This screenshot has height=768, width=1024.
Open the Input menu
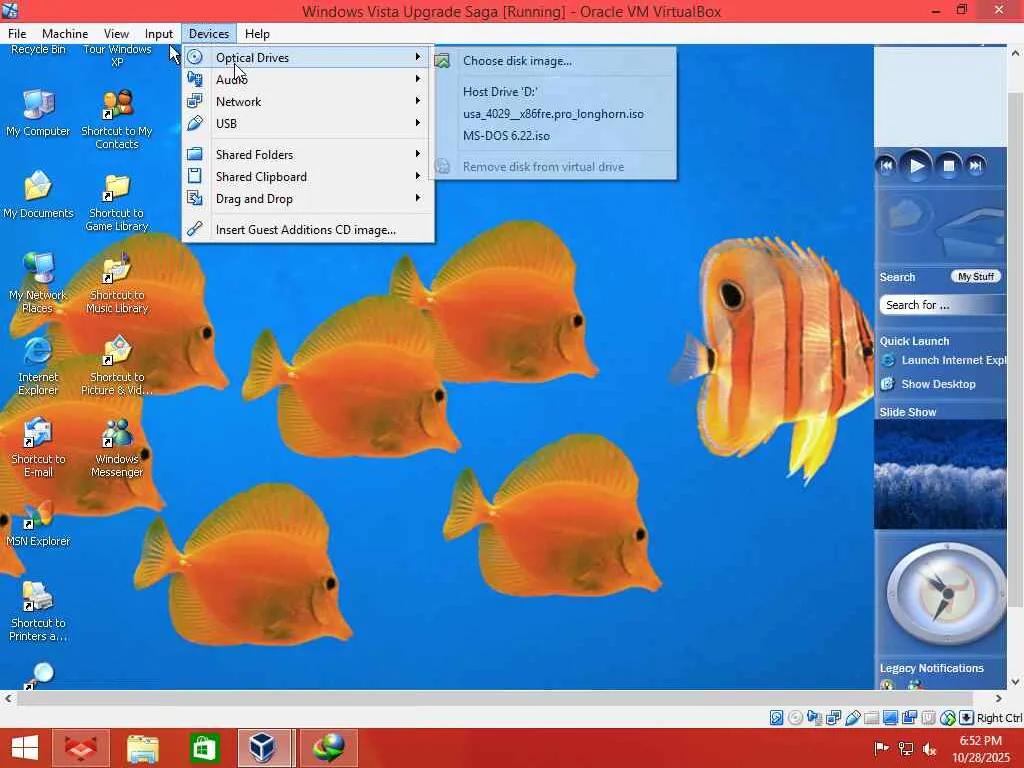[x=159, y=33]
